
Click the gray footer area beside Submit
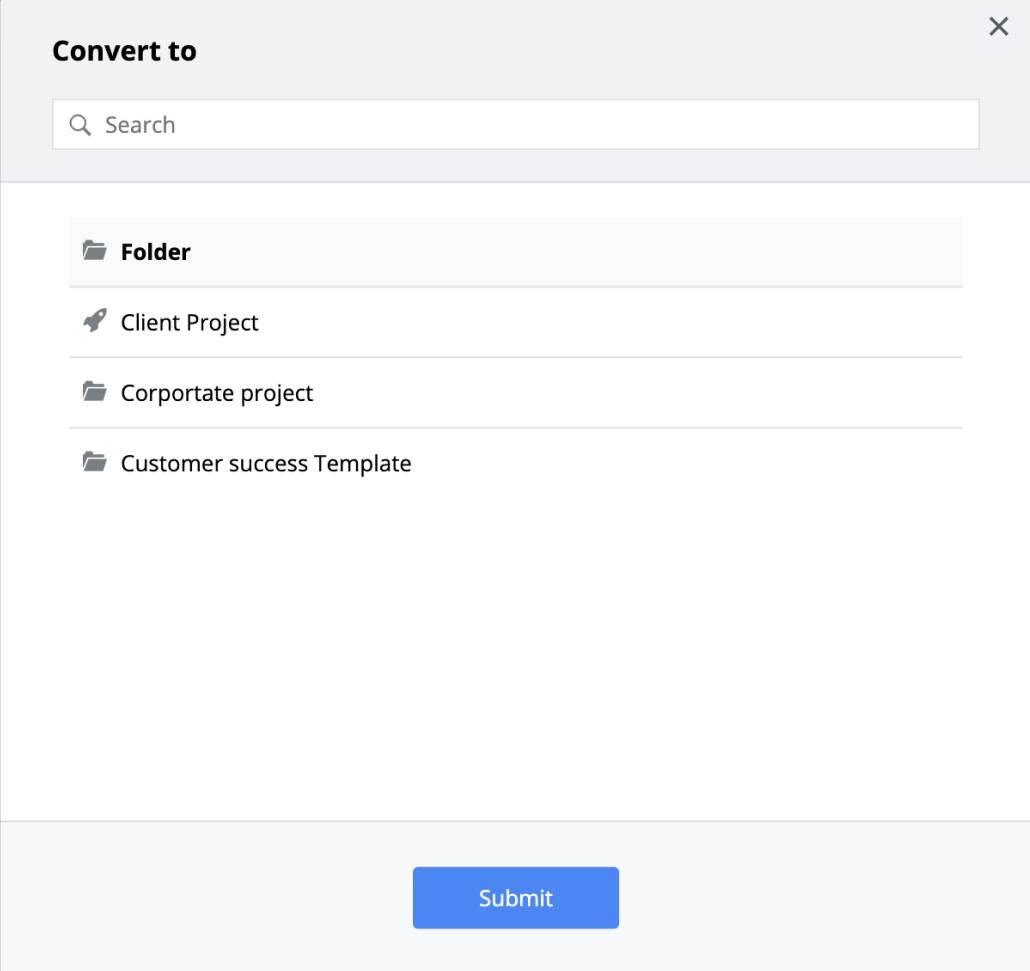coord(821,897)
